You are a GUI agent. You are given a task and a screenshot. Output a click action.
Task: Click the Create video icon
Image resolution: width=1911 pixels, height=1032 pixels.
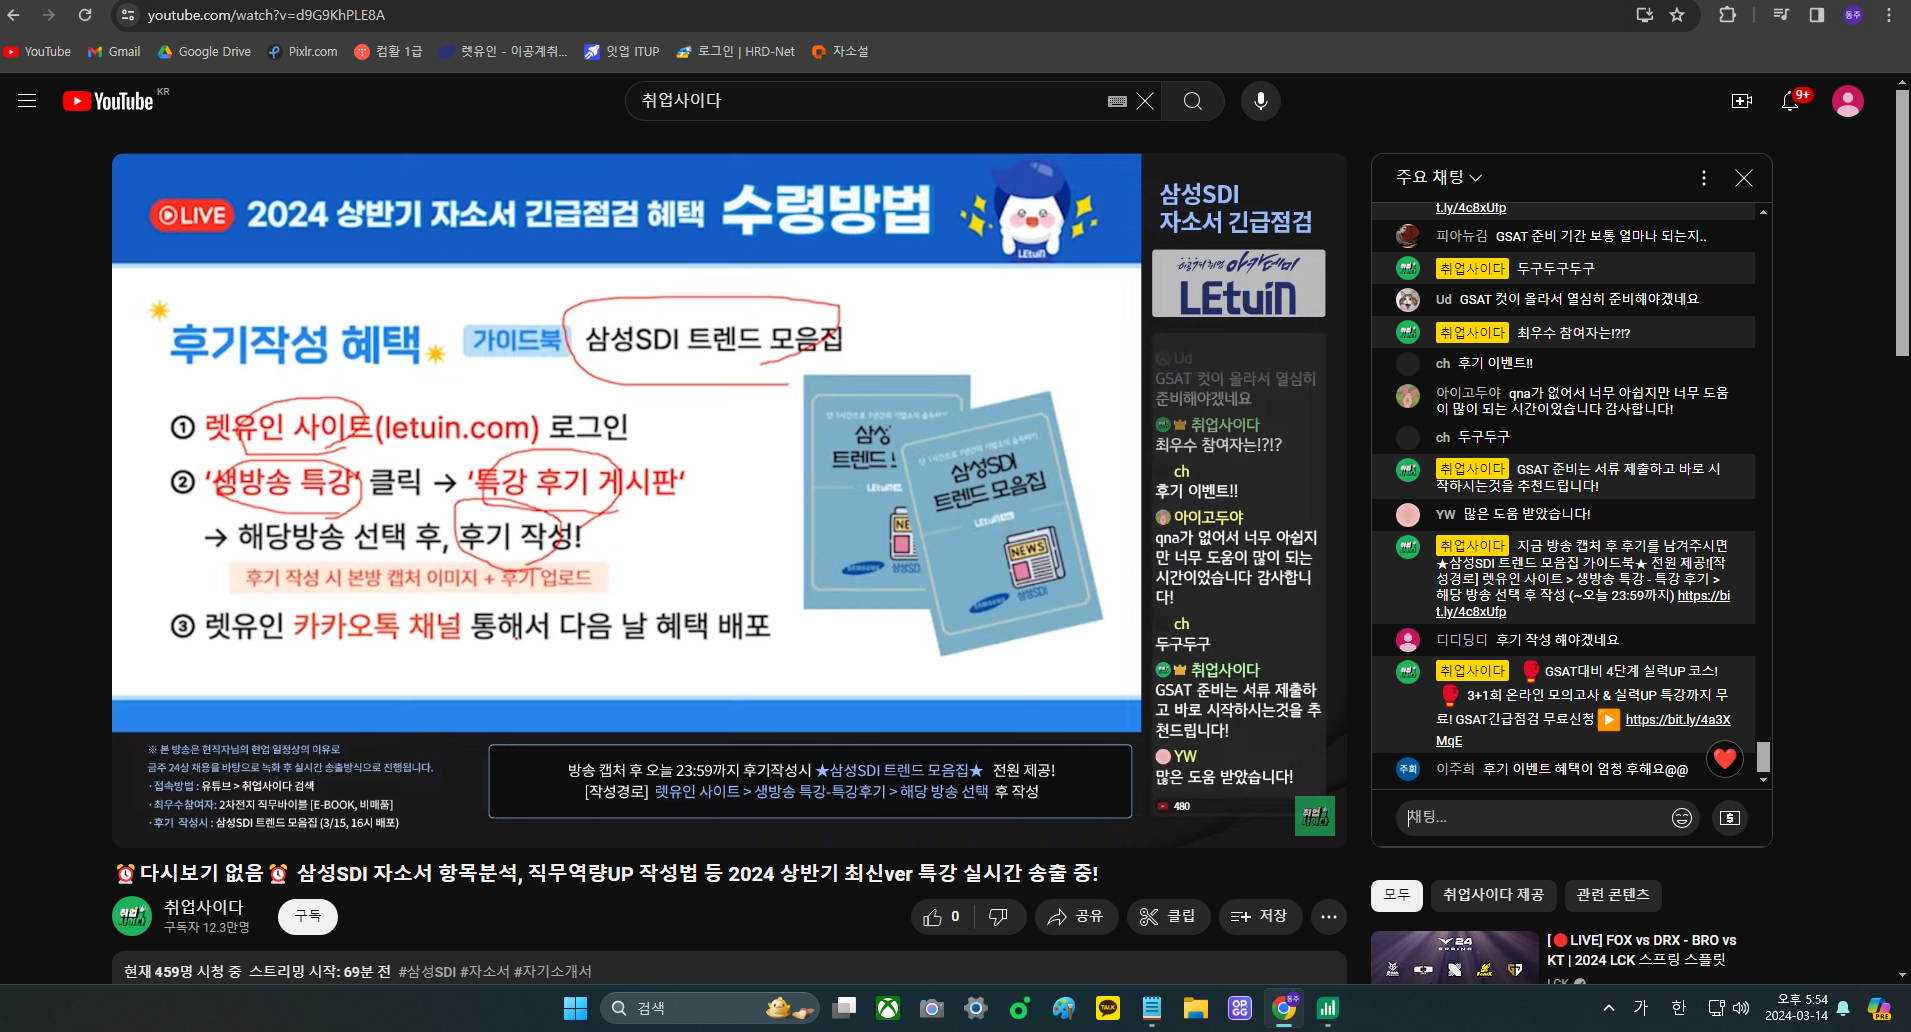pos(1741,101)
